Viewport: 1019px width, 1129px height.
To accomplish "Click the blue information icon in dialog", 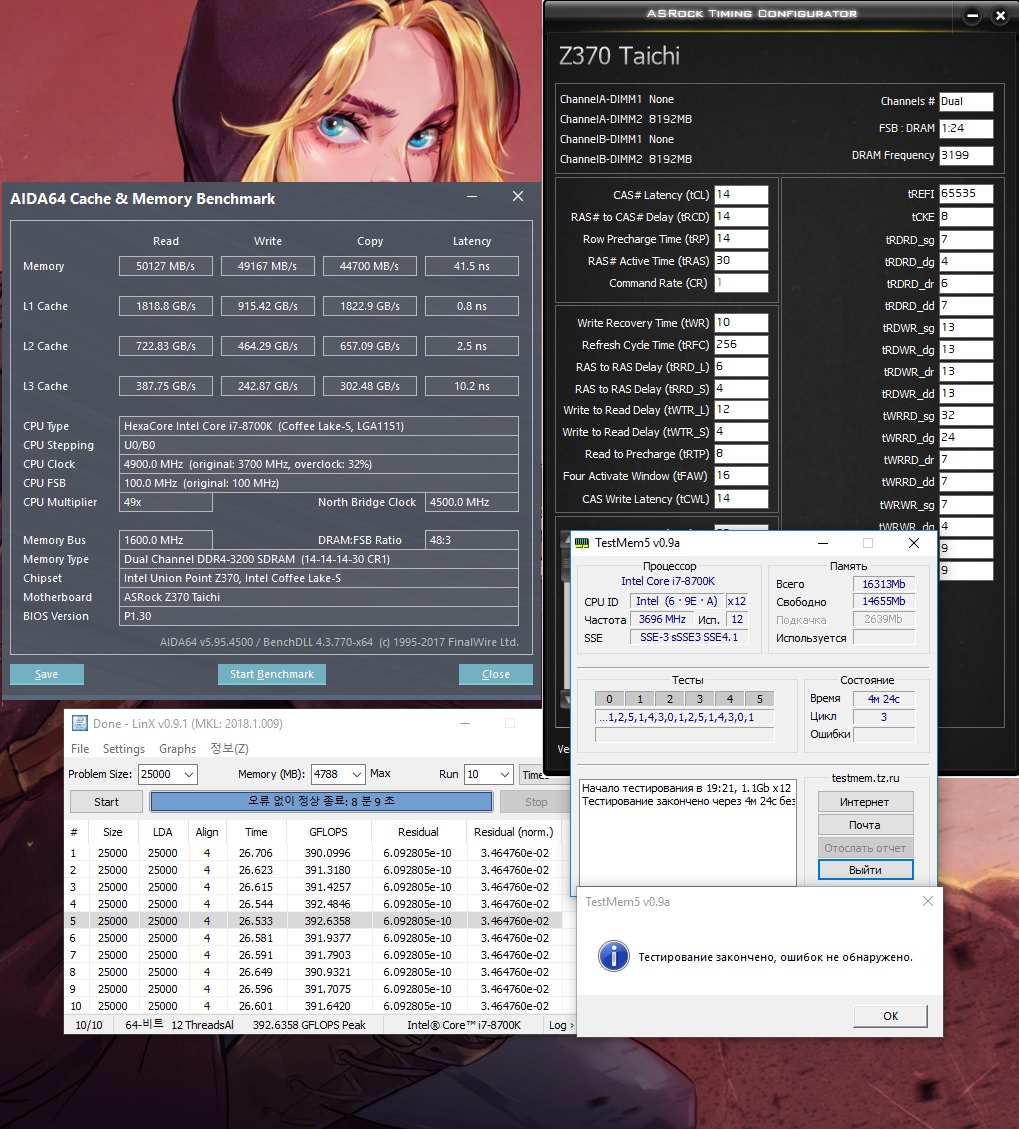I will [x=614, y=956].
